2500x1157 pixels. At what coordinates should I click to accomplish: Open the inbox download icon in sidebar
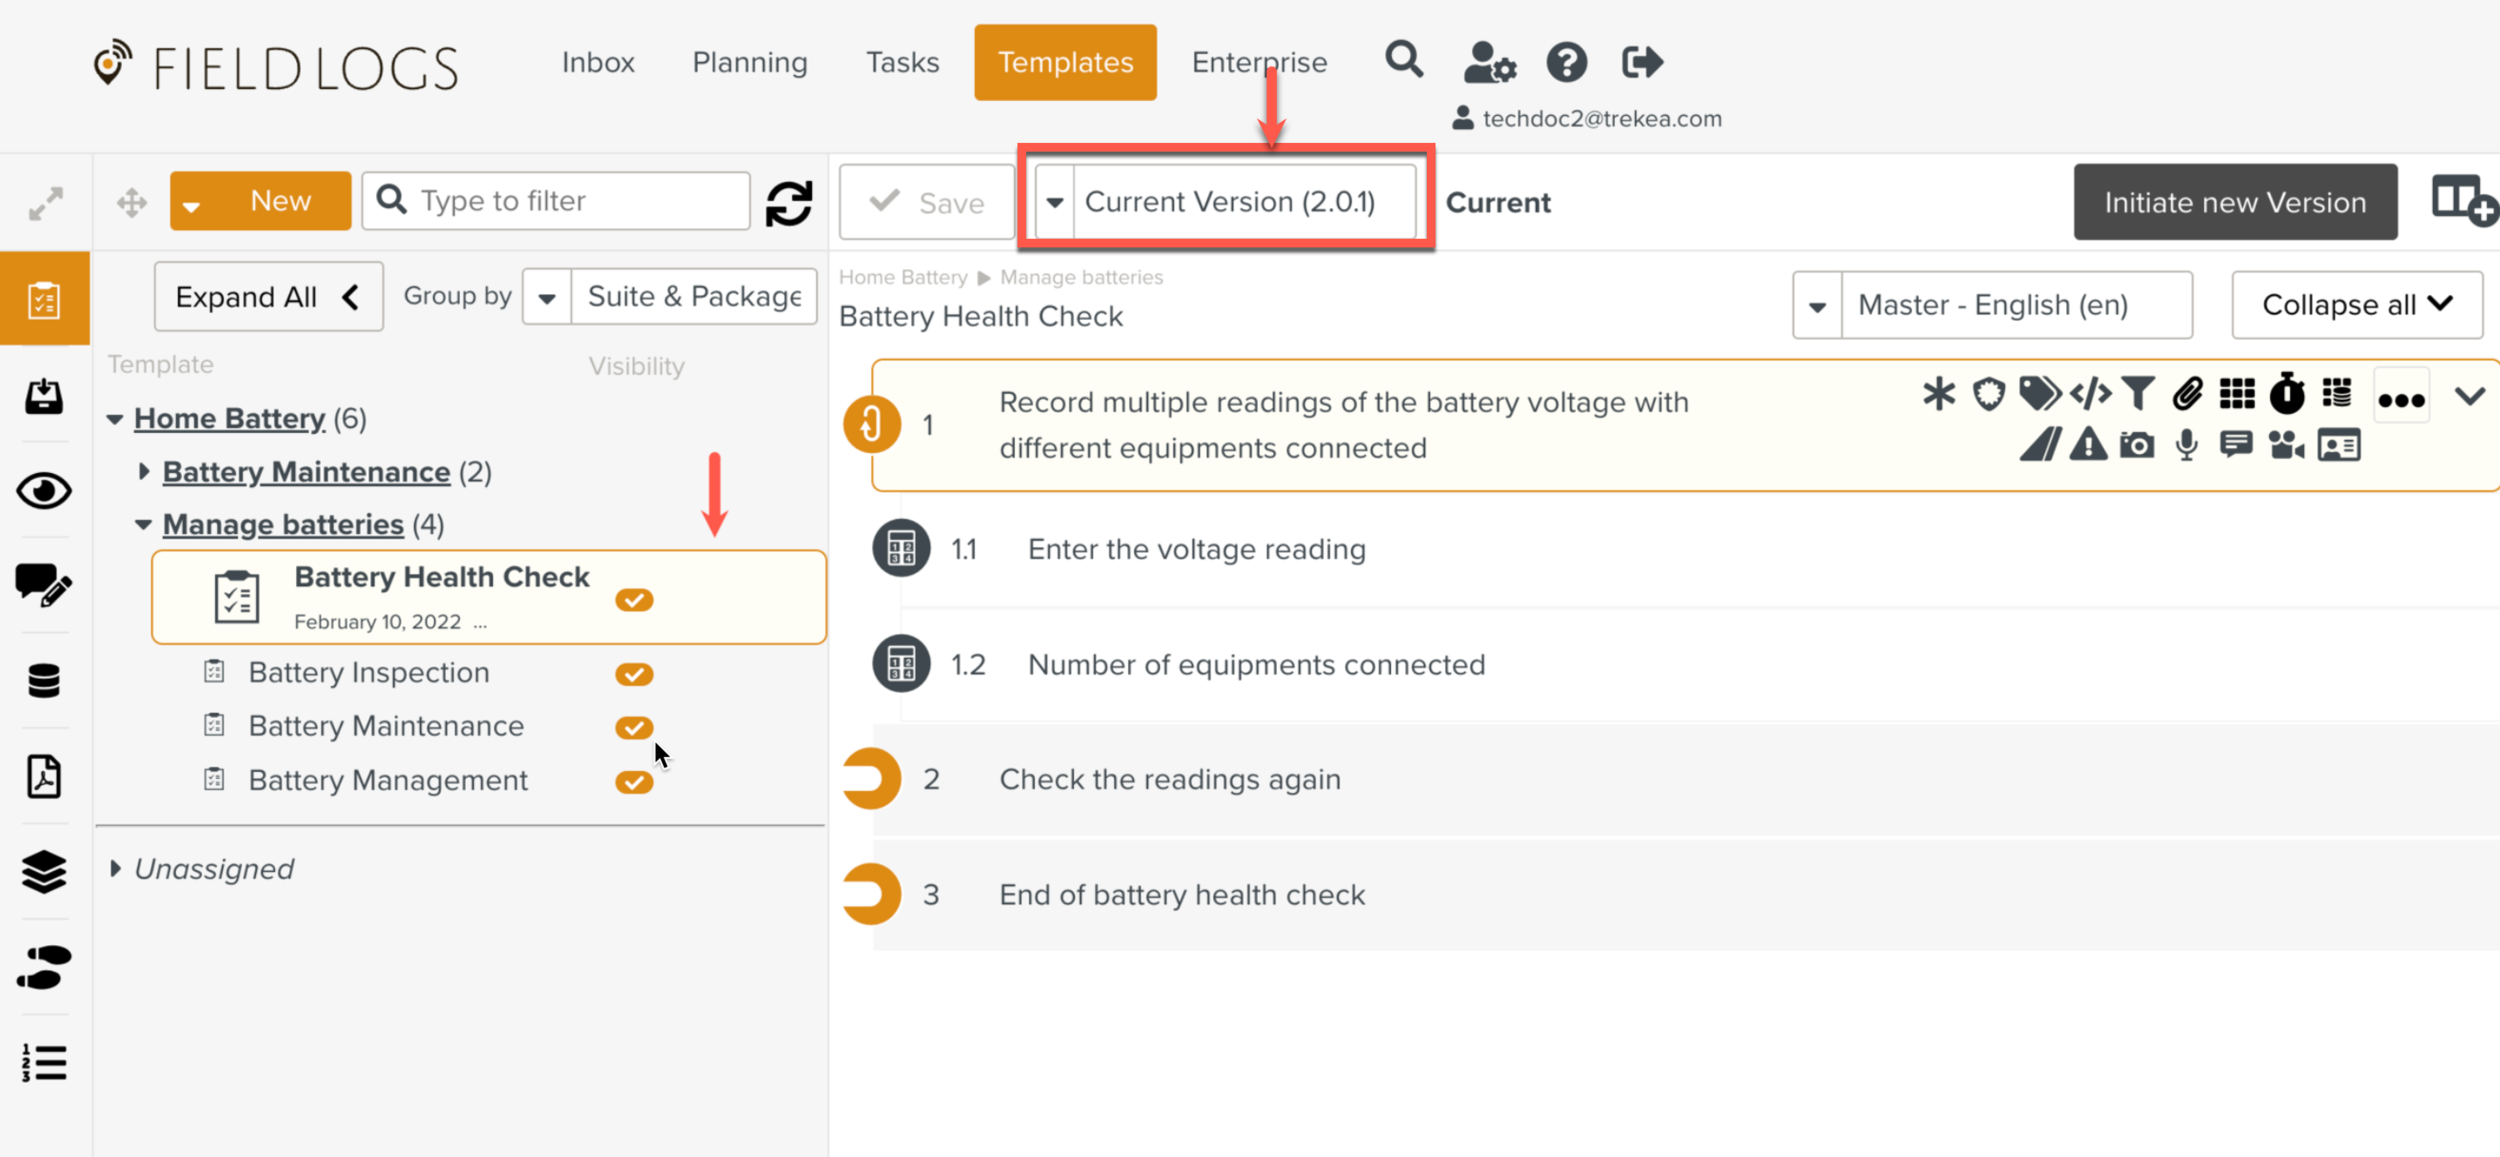[x=44, y=396]
